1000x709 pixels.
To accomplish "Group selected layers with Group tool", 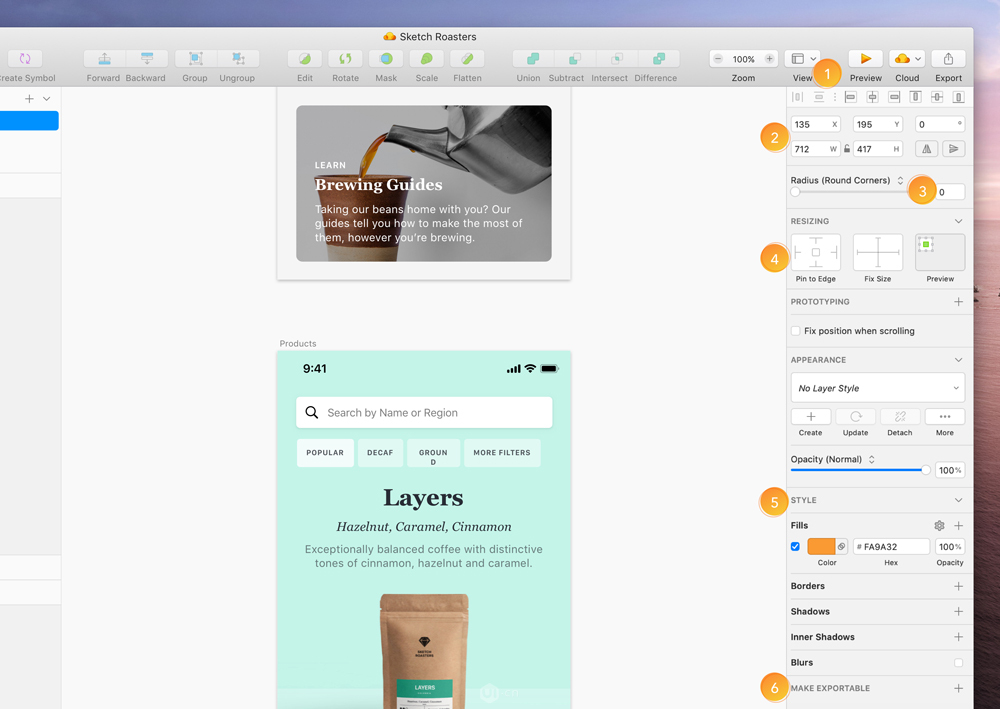I will click(x=196, y=59).
